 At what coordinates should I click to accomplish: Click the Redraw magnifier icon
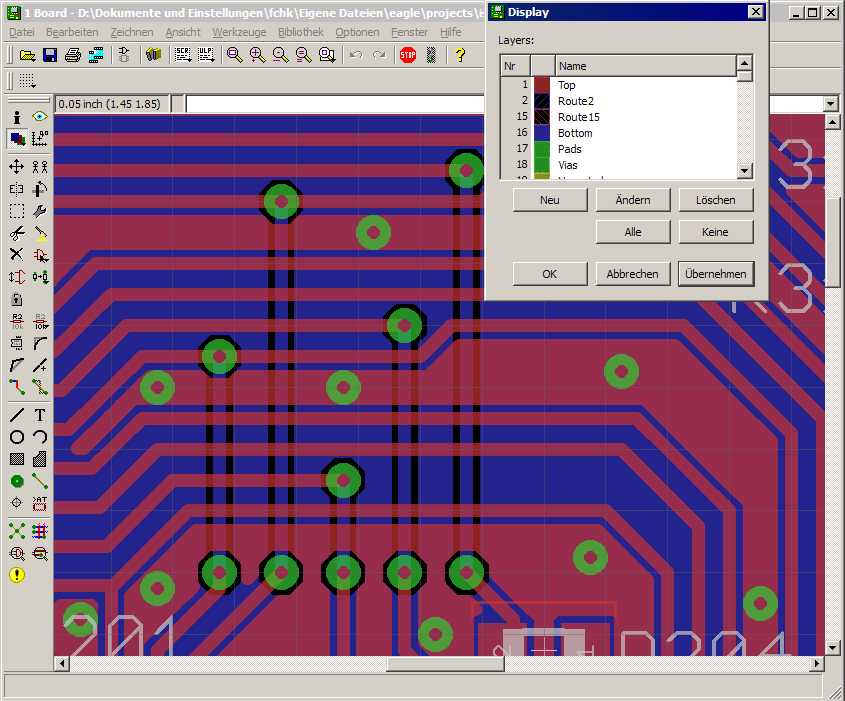coord(303,55)
